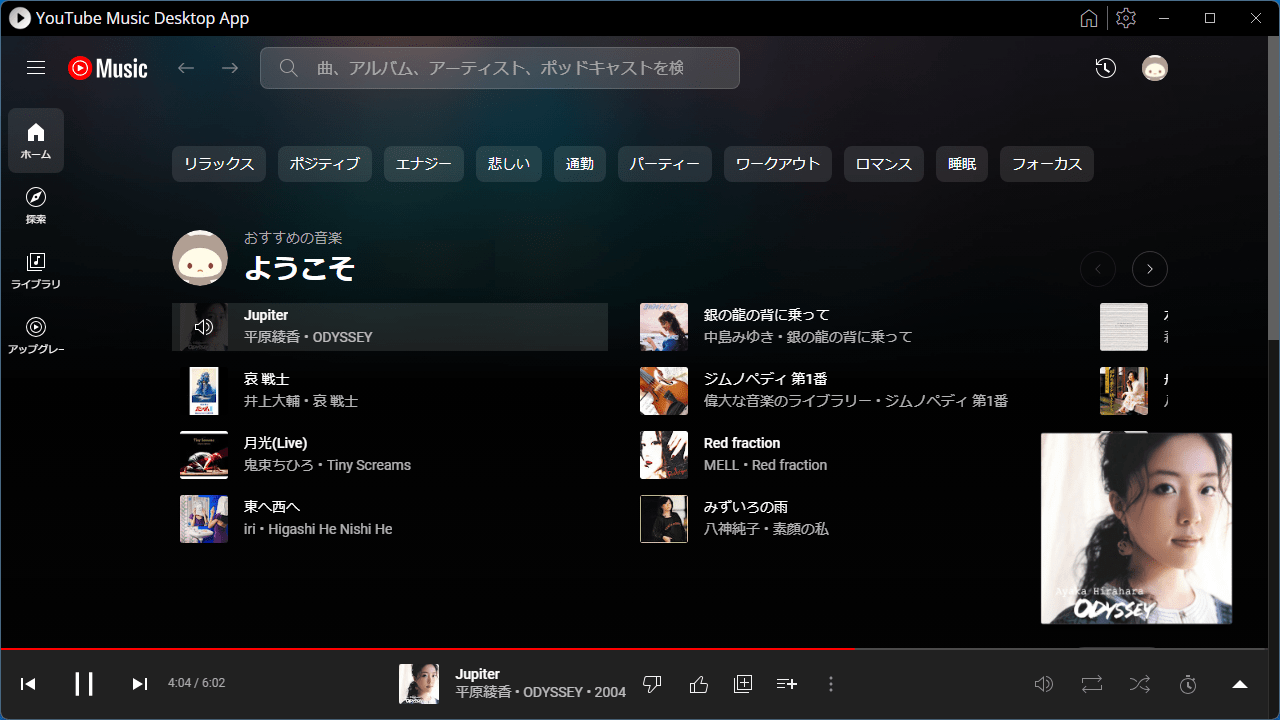Open the ライブラリ sidebar tab
1280x720 pixels.
(x=36, y=270)
